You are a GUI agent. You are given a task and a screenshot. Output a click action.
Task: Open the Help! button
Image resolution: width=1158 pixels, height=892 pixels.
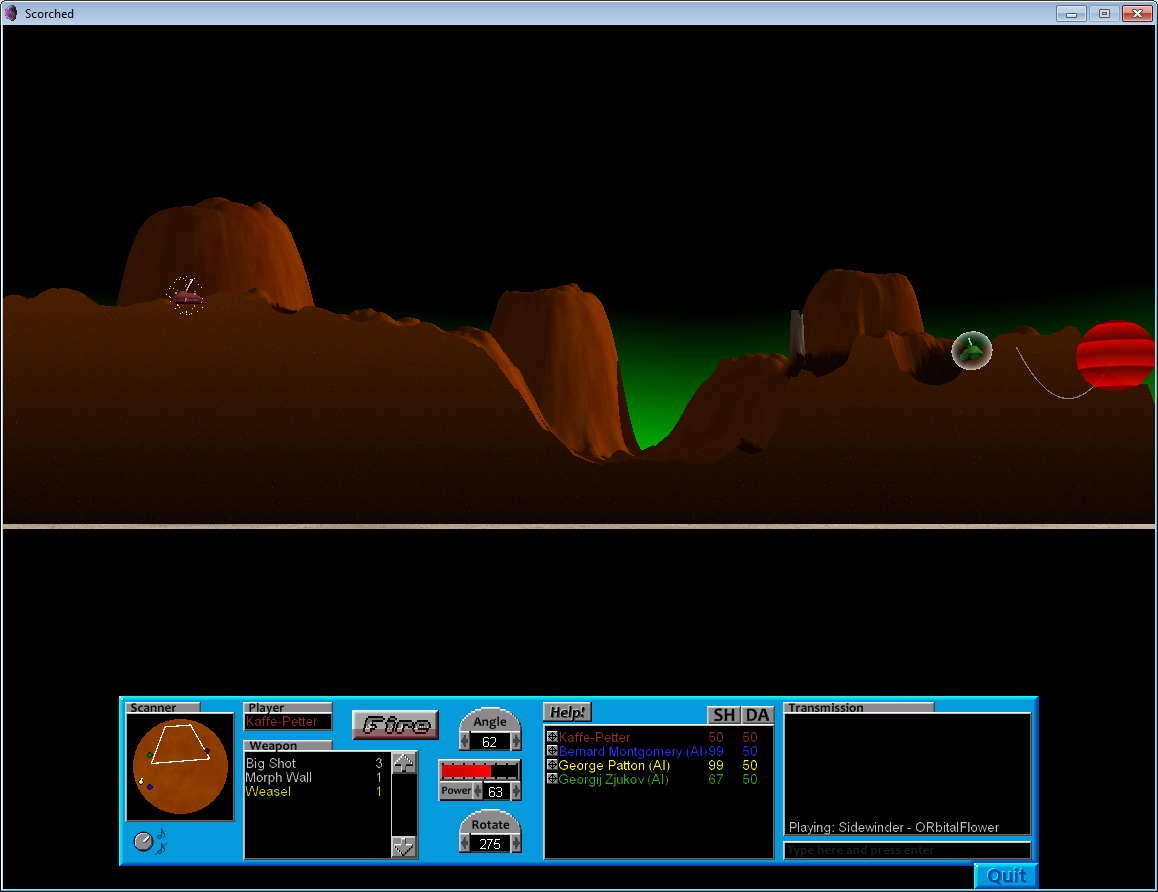coord(567,713)
